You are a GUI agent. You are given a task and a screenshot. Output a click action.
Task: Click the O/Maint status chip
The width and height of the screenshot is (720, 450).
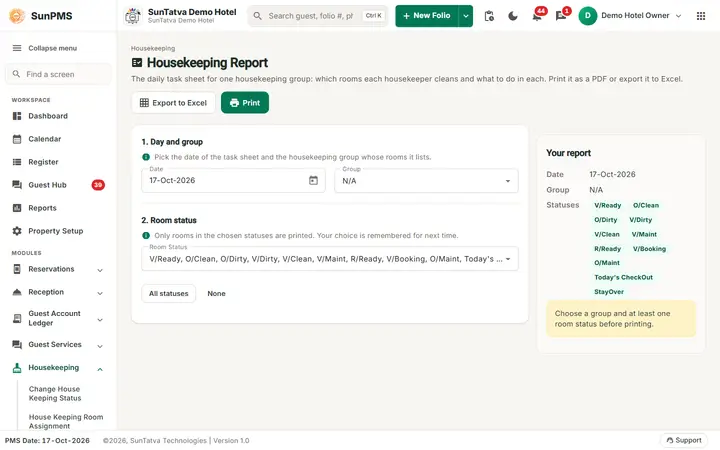(607, 263)
